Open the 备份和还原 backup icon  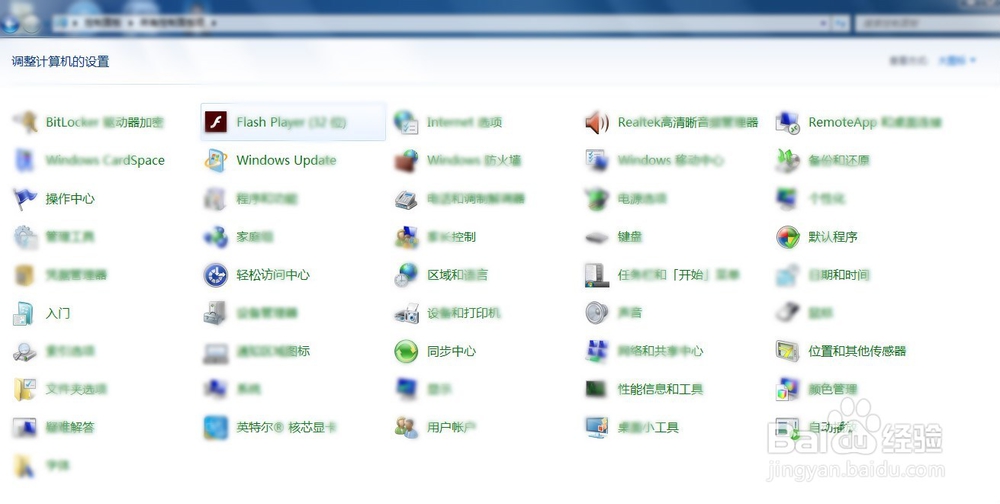click(x=788, y=160)
